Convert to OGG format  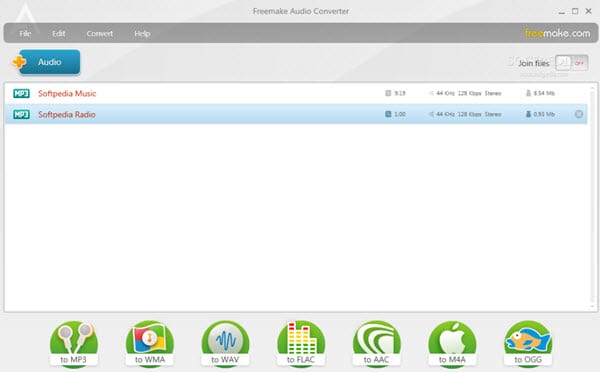[x=528, y=344]
